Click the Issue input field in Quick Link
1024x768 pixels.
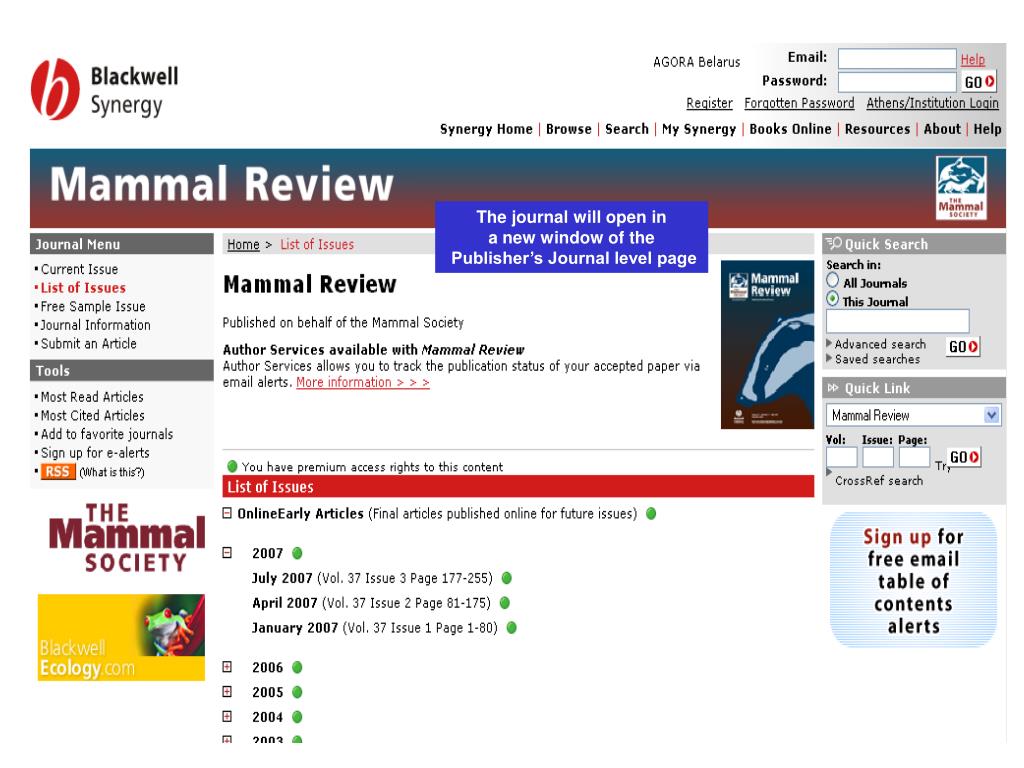tap(878, 457)
